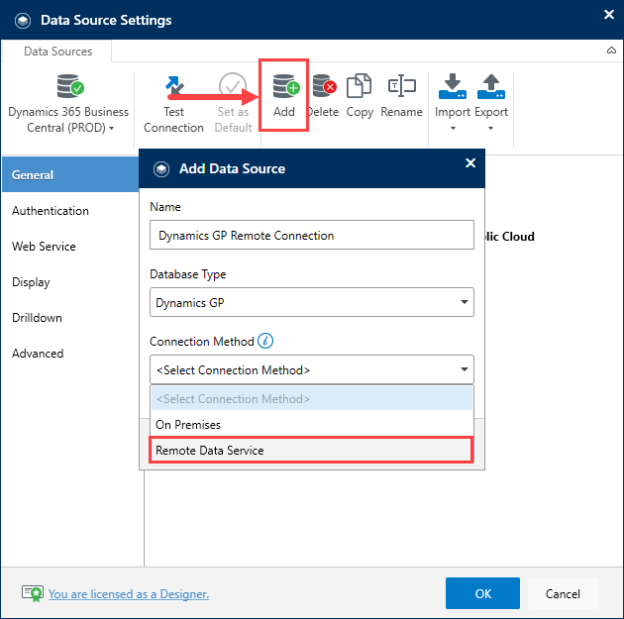Screen dimensions: 624x619
Task: Open the Web Service settings tab
Action: point(44,246)
